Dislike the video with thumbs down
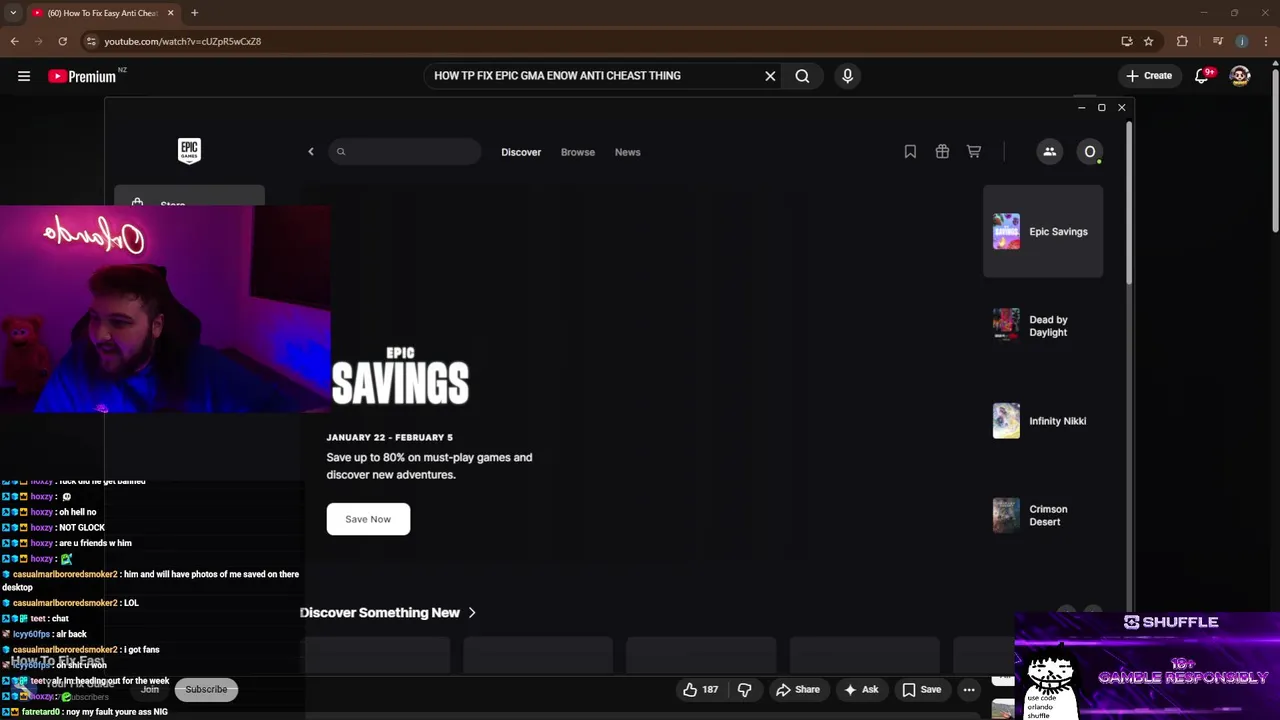This screenshot has width=1280, height=720. [x=744, y=690]
